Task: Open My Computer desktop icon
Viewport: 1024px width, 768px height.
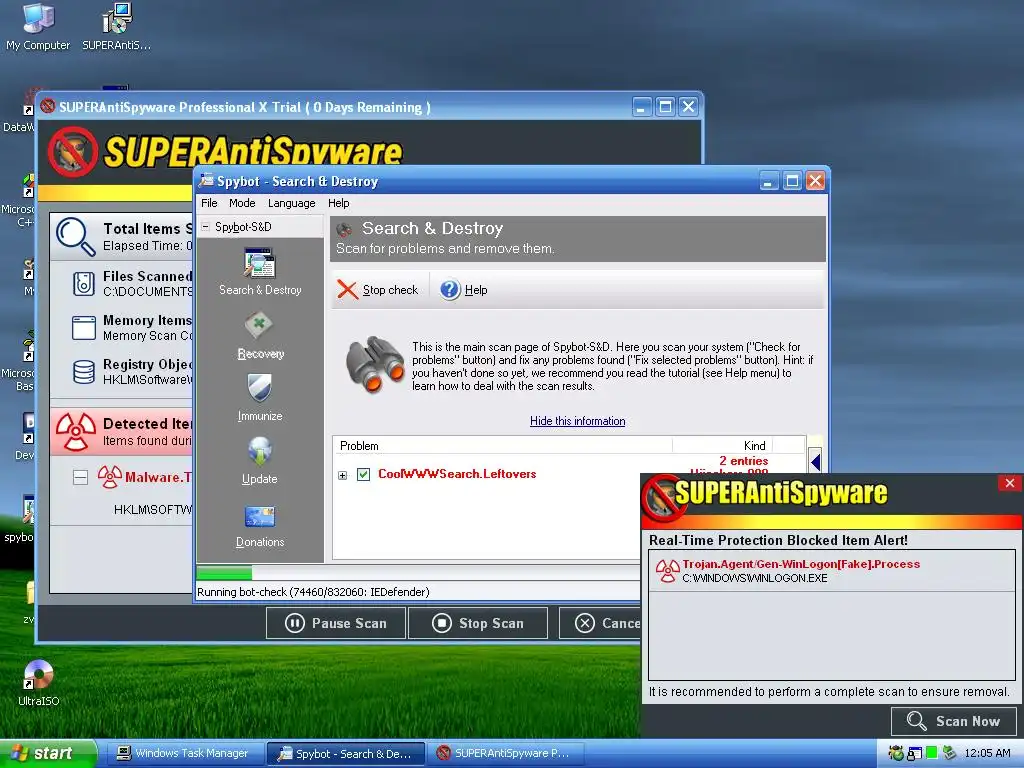Action: click(38, 27)
